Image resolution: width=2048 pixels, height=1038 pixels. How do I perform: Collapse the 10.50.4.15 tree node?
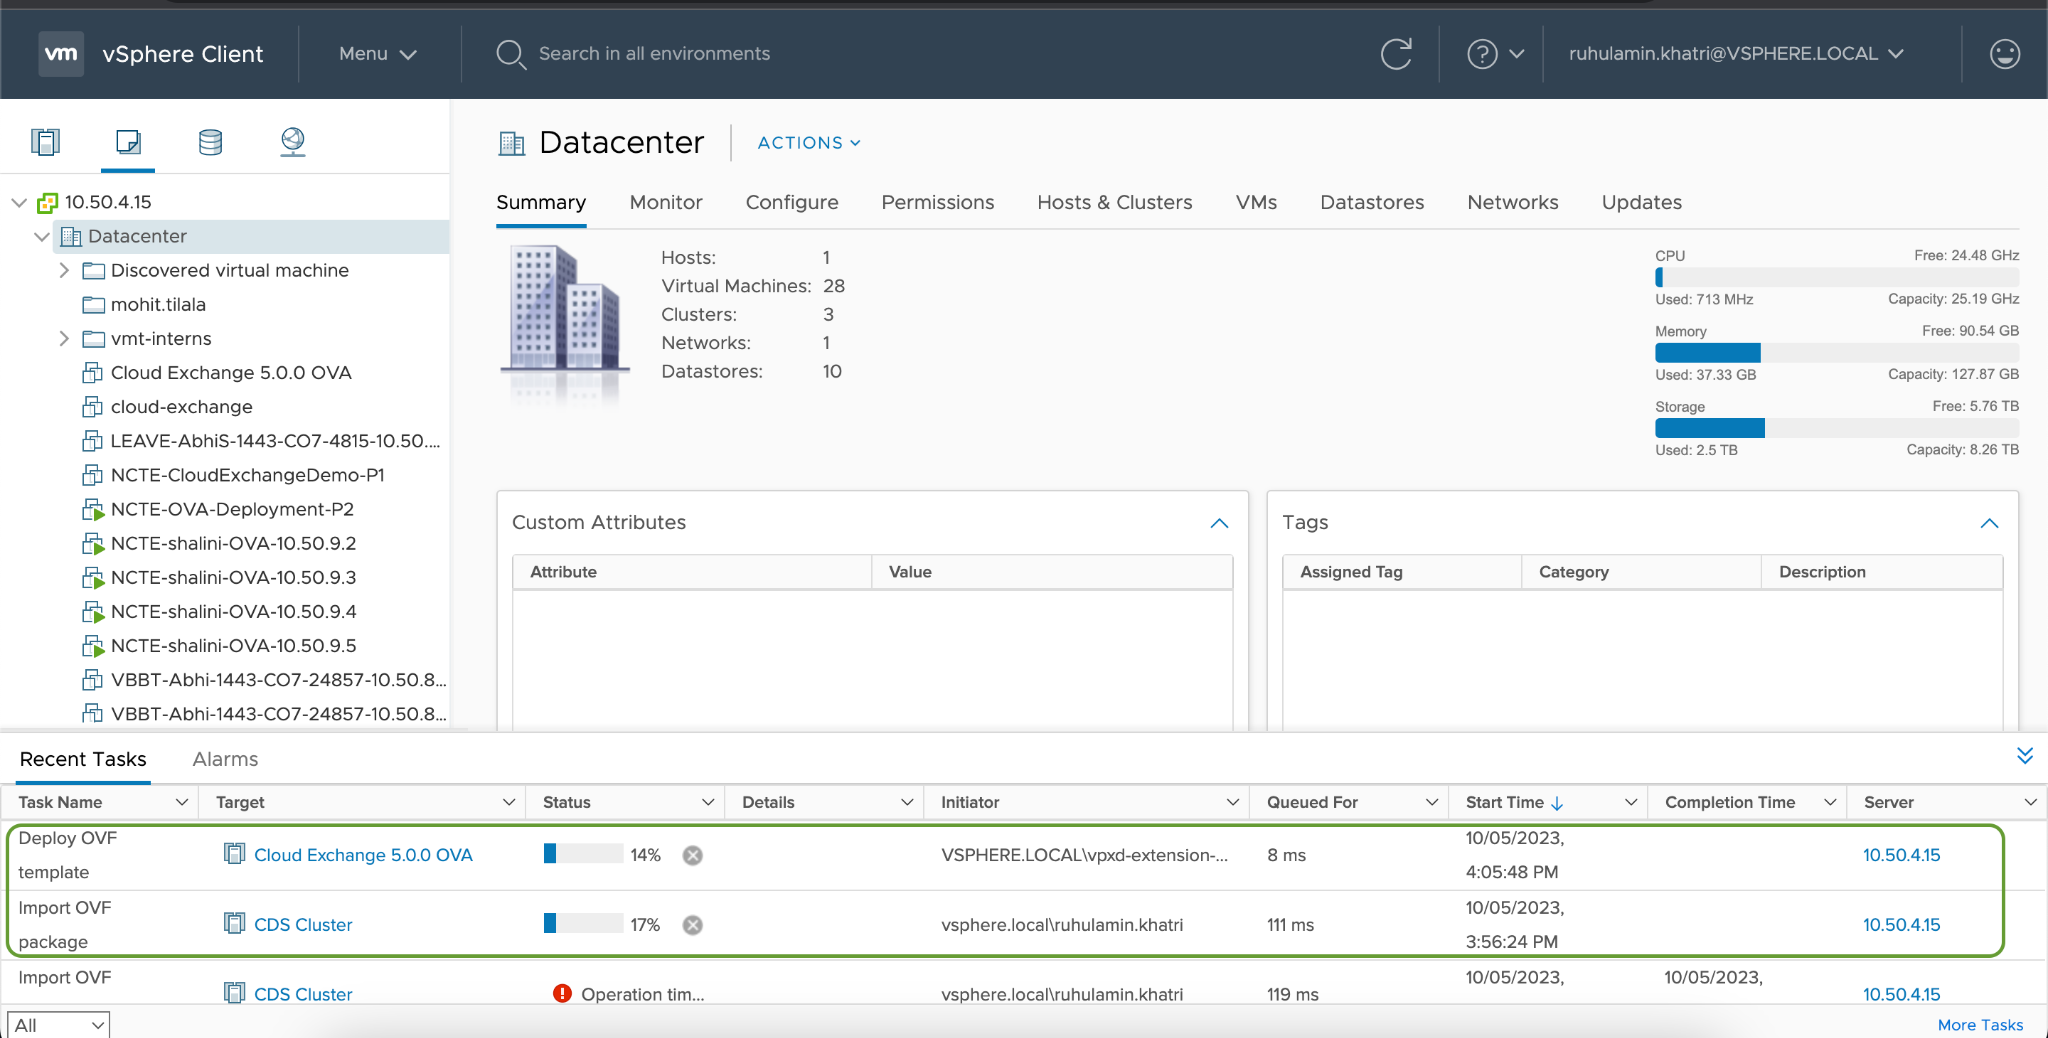point(19,202)
